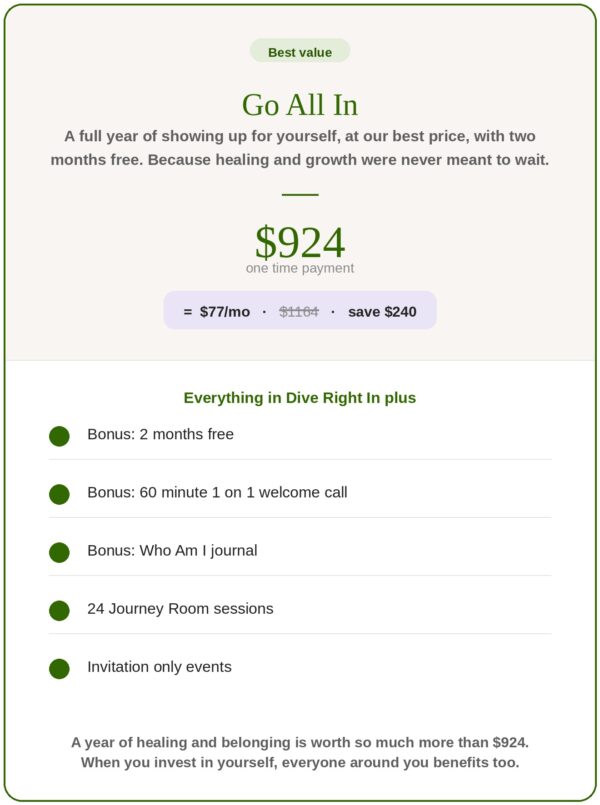Select the Invitation only events item

[300, 666]
